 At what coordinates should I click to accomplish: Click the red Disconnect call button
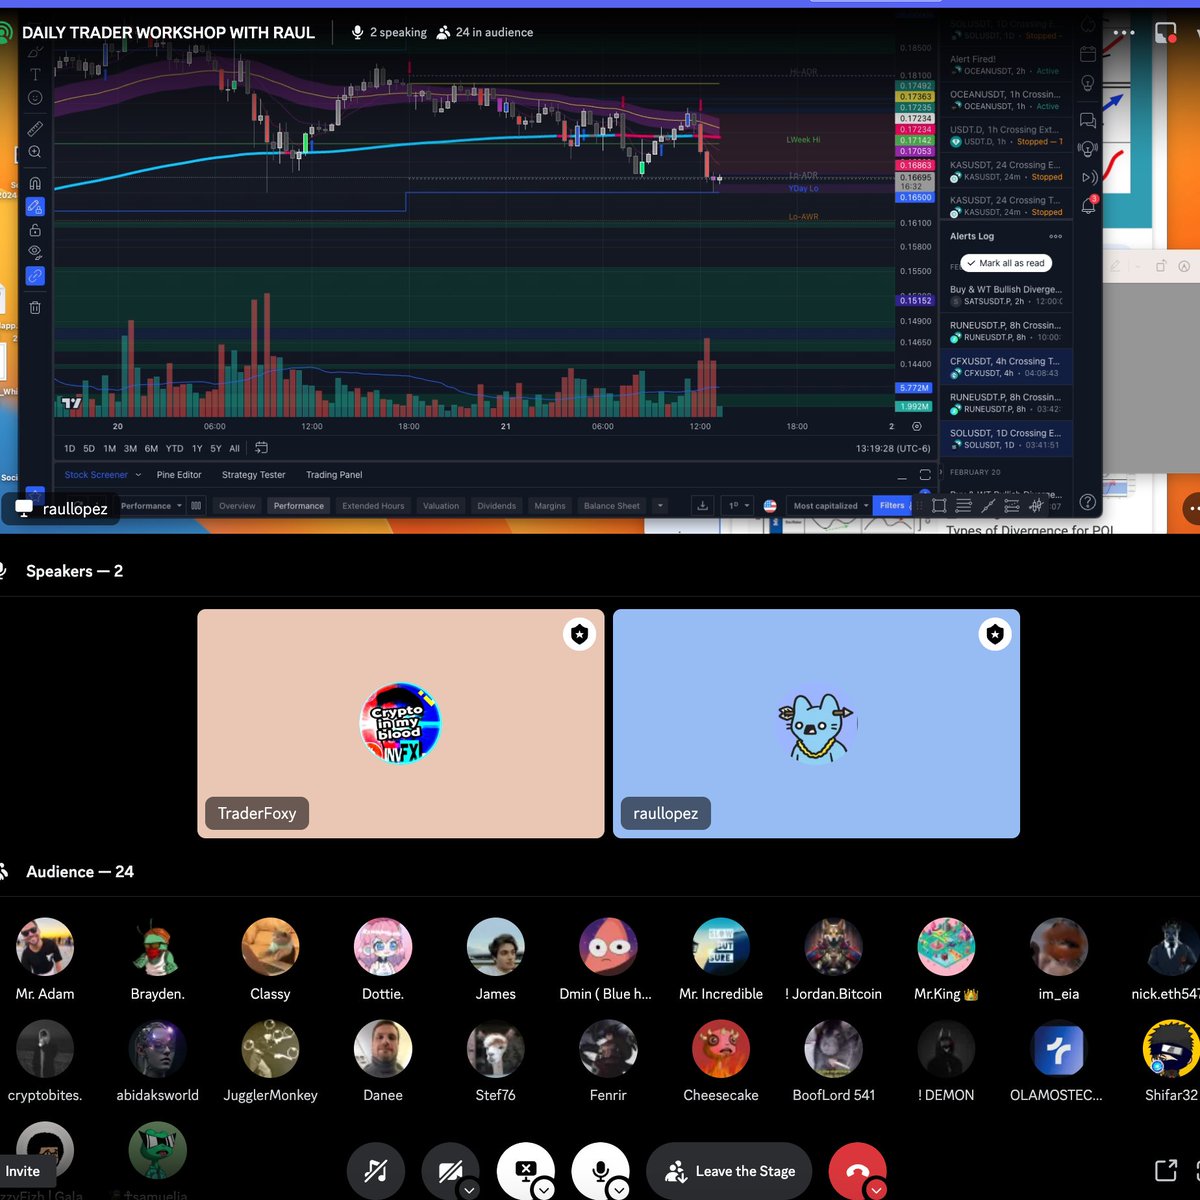(857, 1171)
